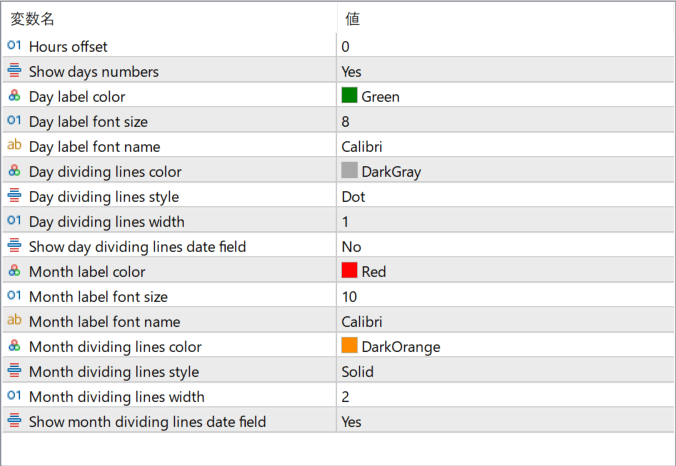Click the color icon beside Month dividing lines color
This screenshot has height=466, width=676.
click(x=14, y=345)
